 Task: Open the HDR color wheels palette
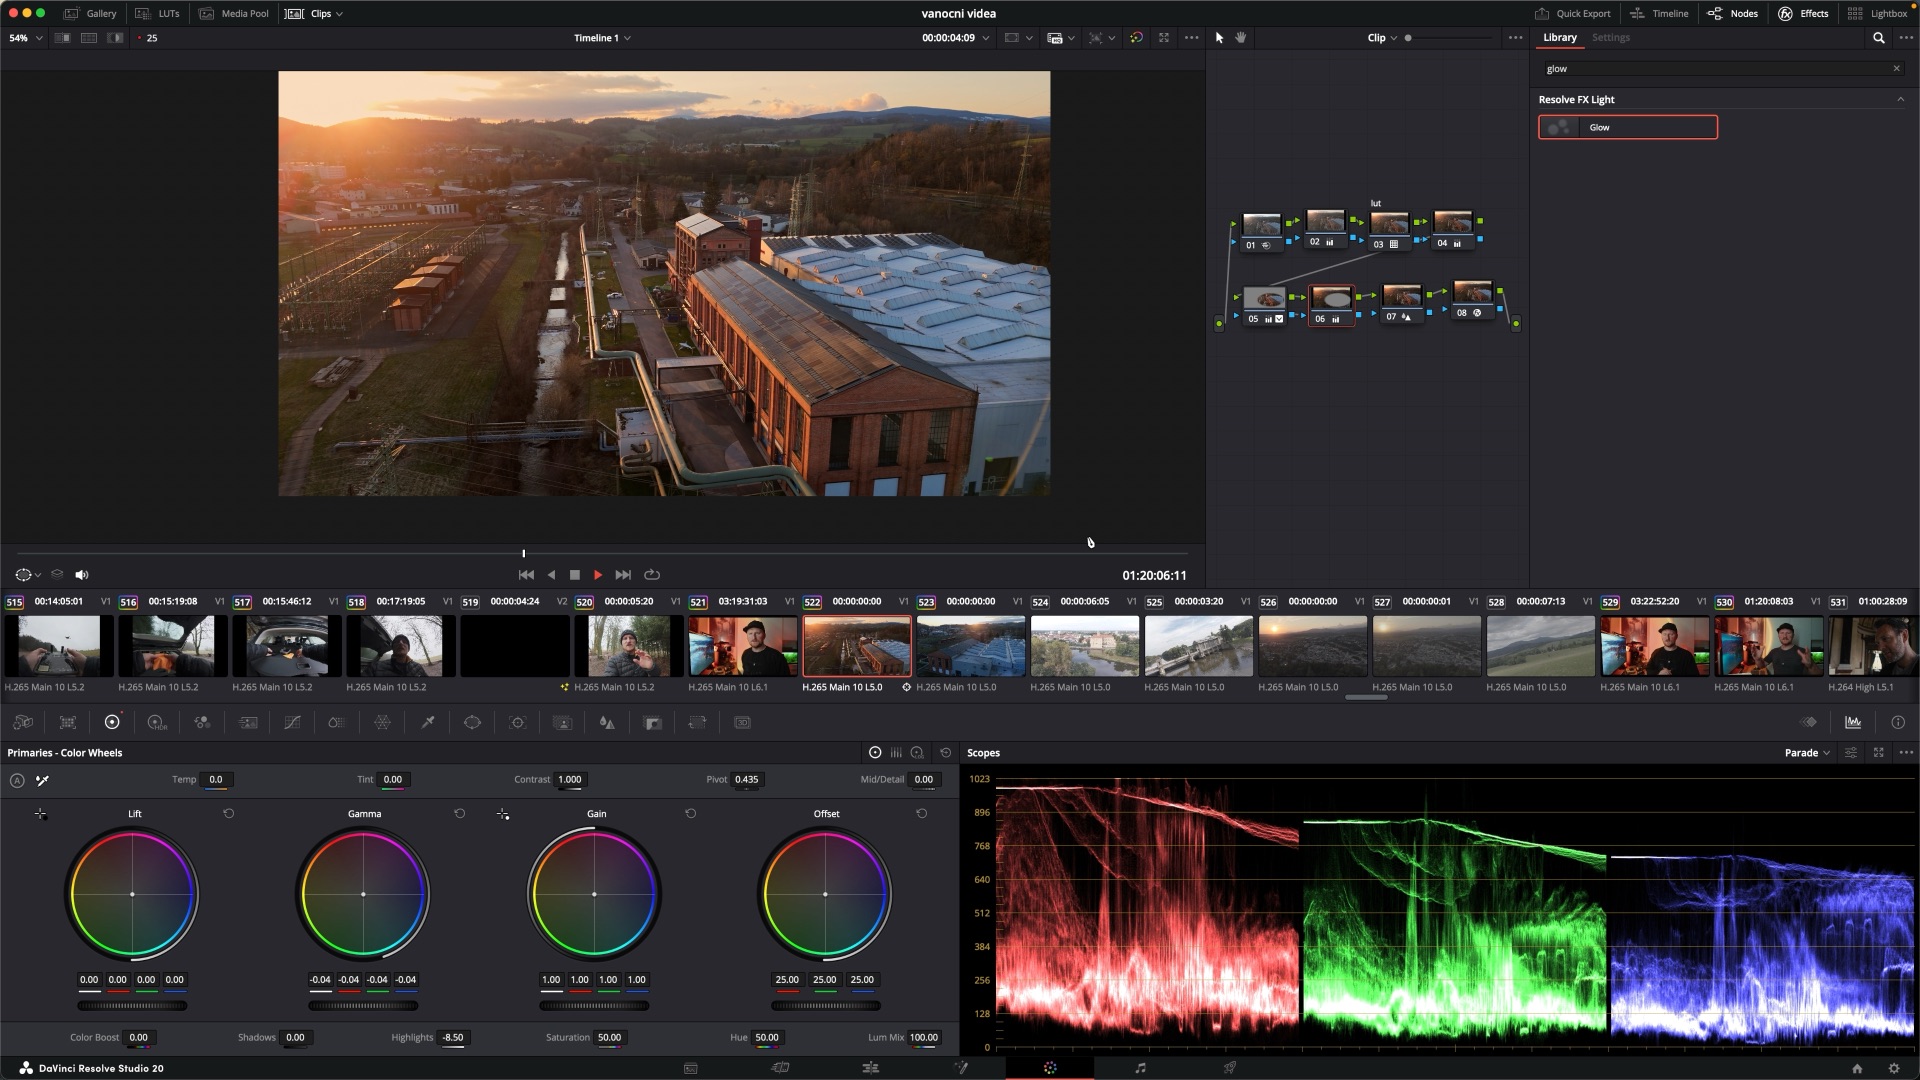click(x=157, y=723)
